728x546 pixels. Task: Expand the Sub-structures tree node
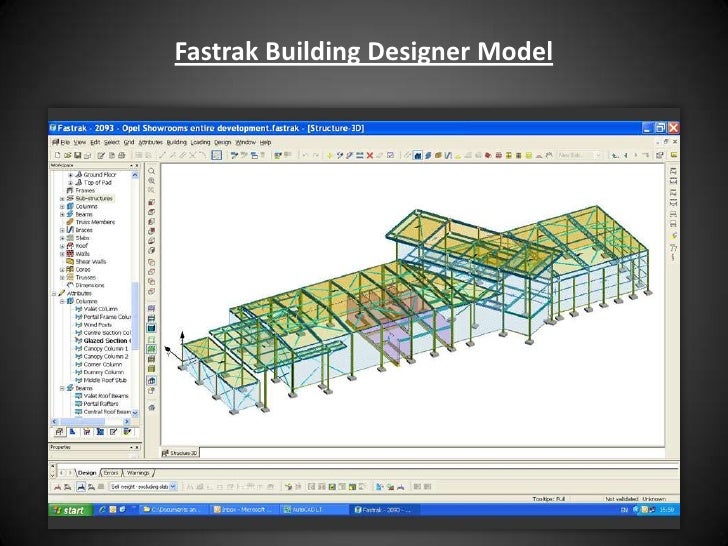[62, 199]
